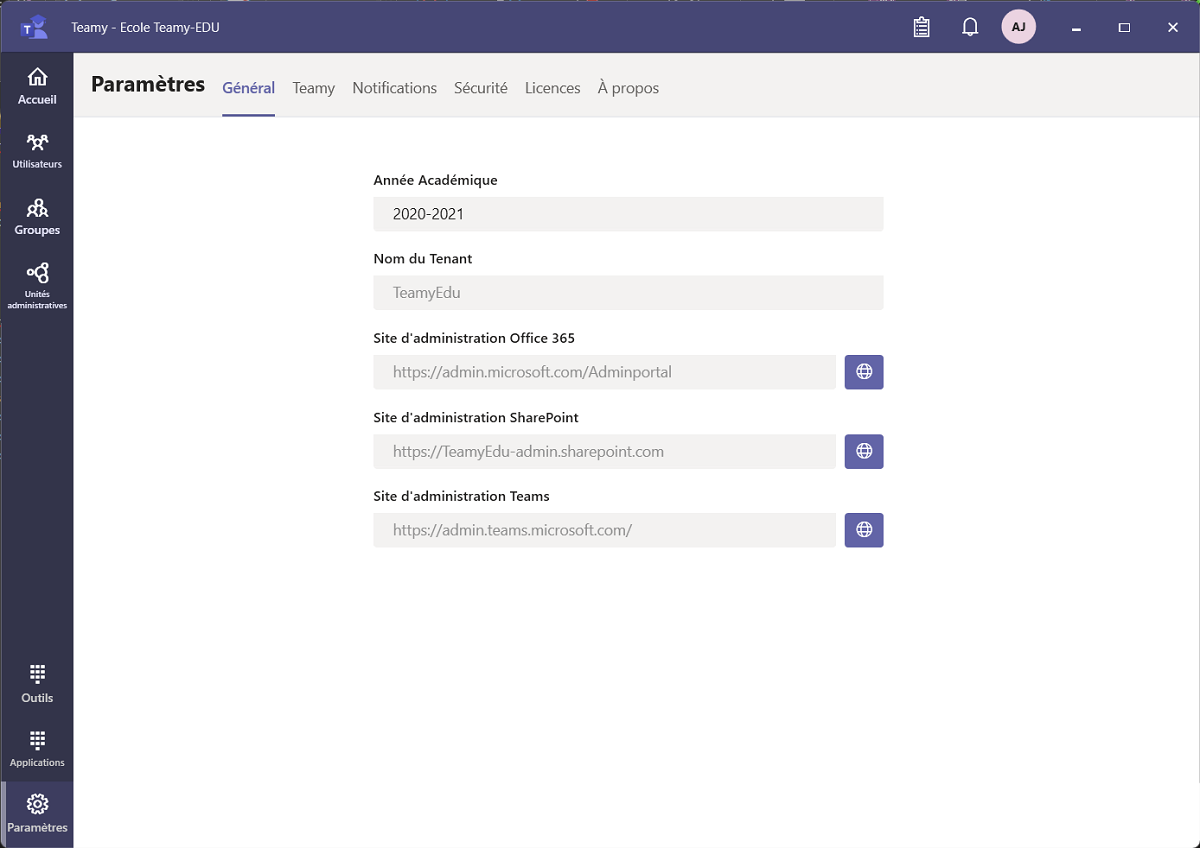
Task: Open Outils in the sidebar
Action: 37,684
